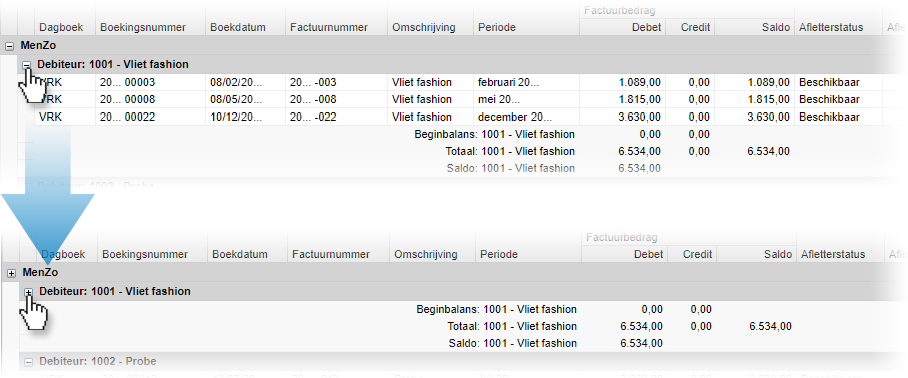Expand the MenZo group in lower grid
This screenshot has width=908, height=378.
tap(11, 273)
